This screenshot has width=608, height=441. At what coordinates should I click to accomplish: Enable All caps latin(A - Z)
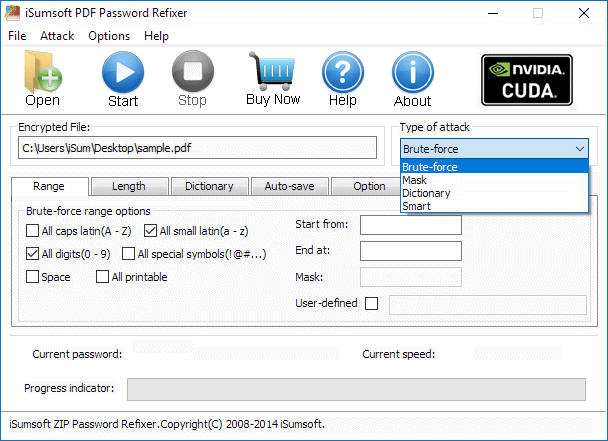pos(33,231)
